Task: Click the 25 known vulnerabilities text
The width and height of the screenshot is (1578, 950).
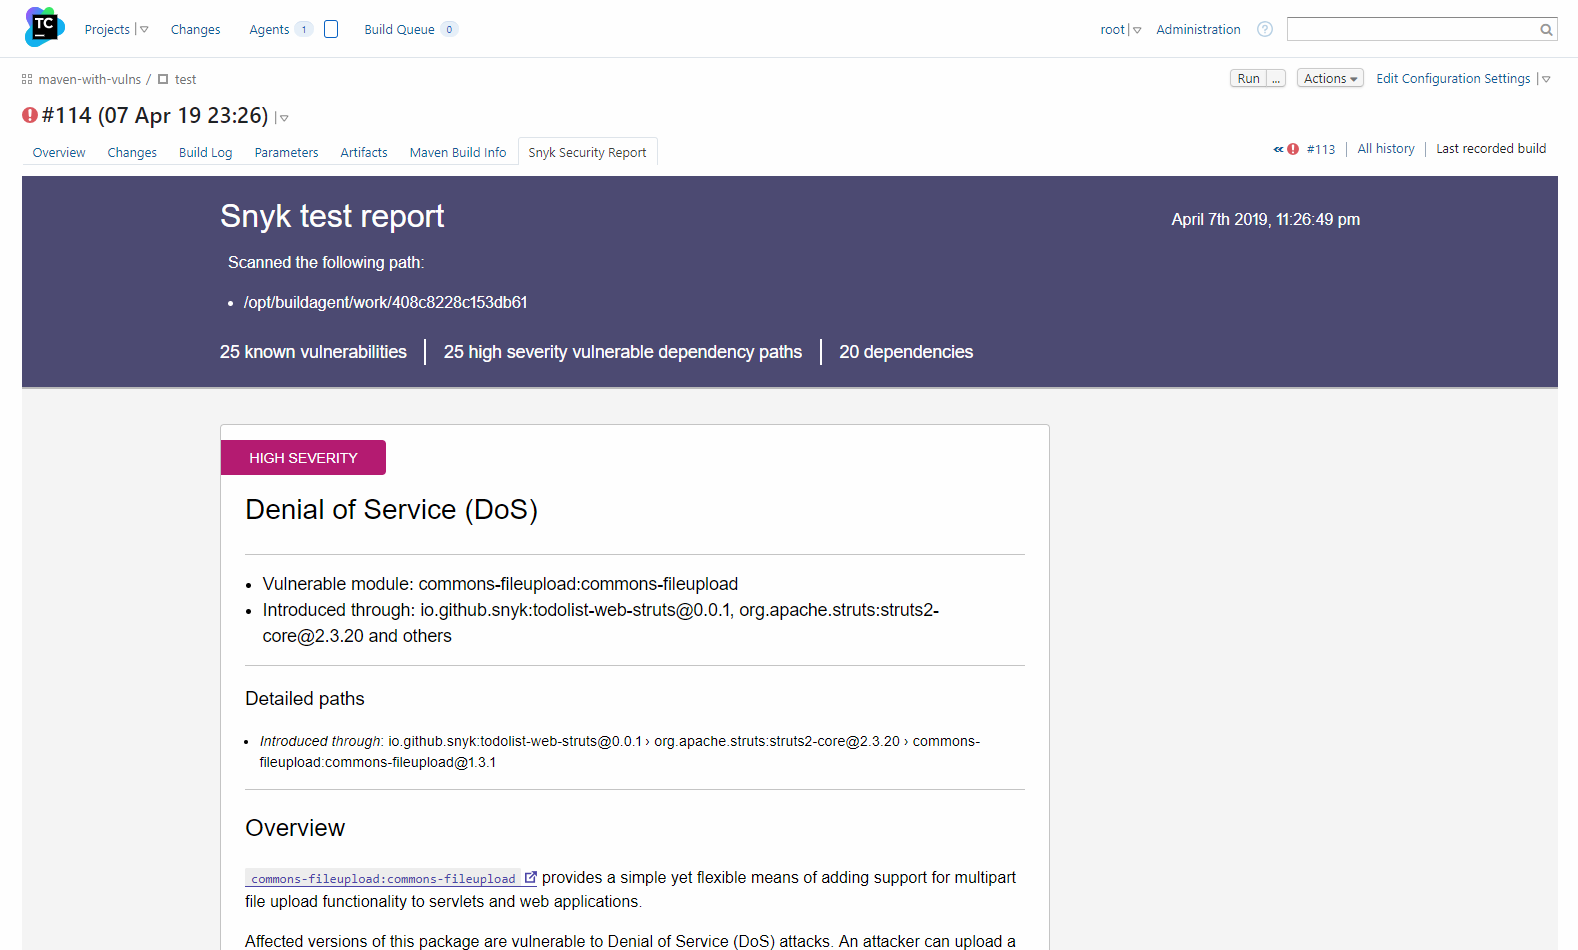Action: click(313, 352)
